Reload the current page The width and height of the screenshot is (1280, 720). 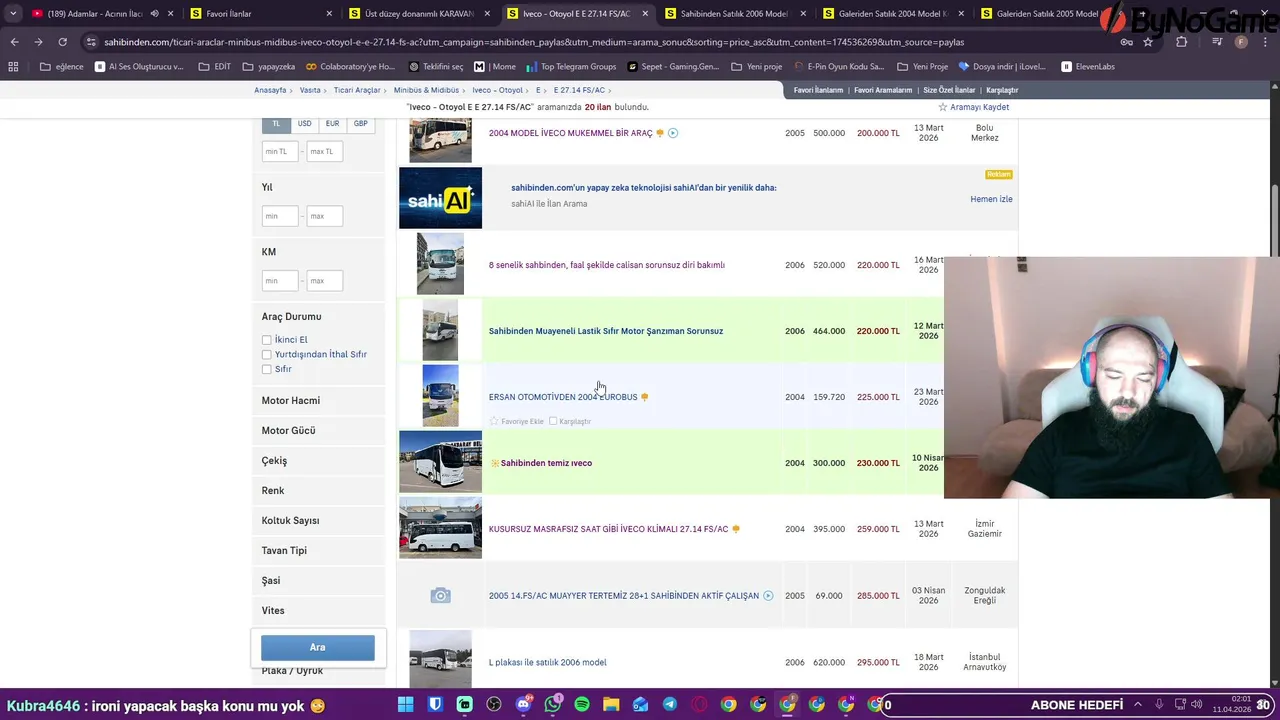pyautogui.click(x=62, y=42)
